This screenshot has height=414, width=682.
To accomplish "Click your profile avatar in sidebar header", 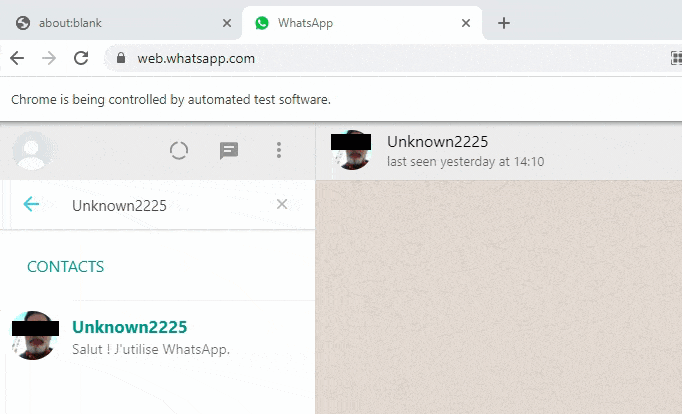I will (32, 151).
